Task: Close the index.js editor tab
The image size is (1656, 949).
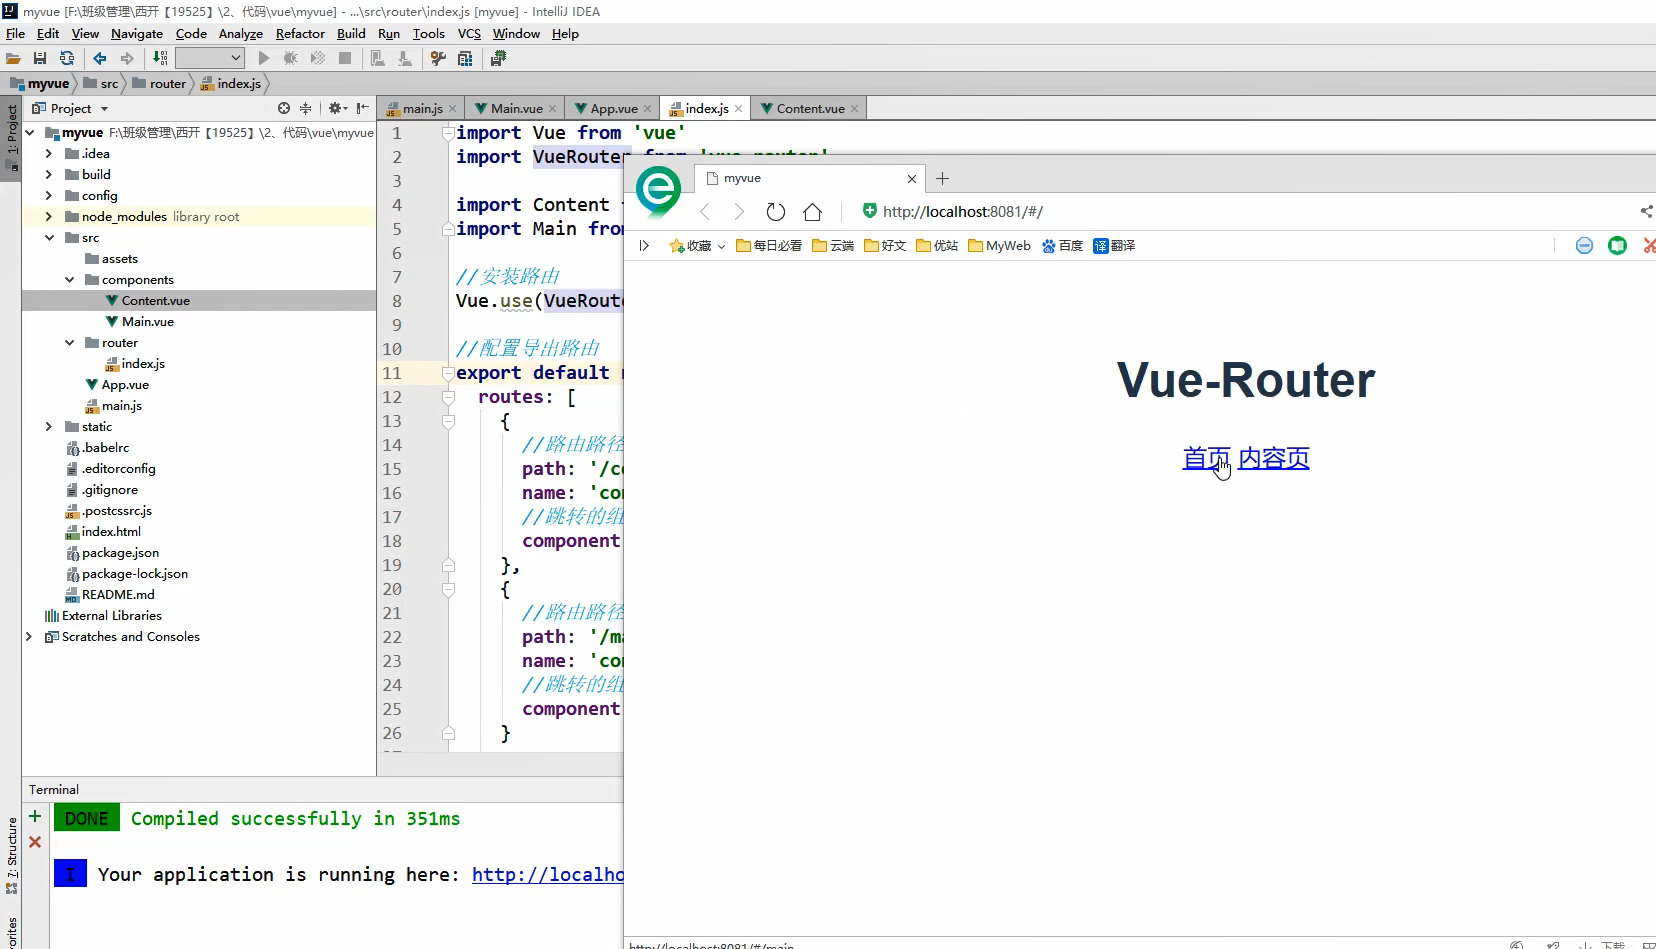Action: pyautogui.click(x=738, y=109)
